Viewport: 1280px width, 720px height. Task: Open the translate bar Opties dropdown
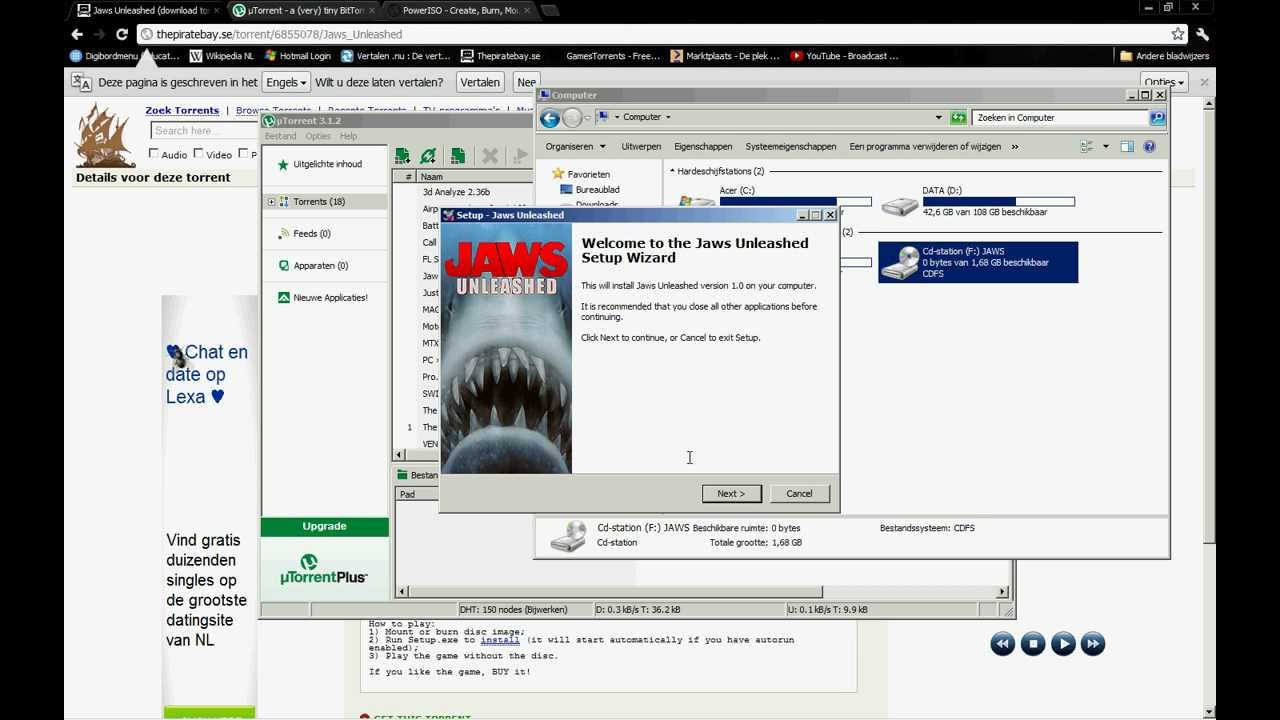point(1164,82)
